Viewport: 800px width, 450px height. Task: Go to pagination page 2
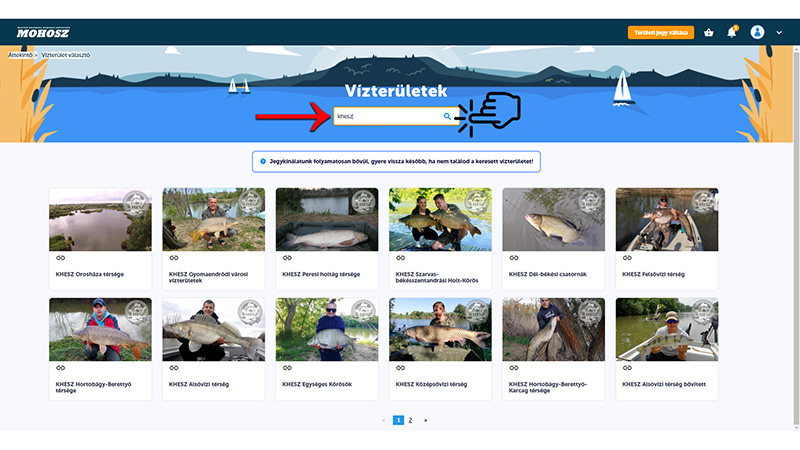coord(410,420)
